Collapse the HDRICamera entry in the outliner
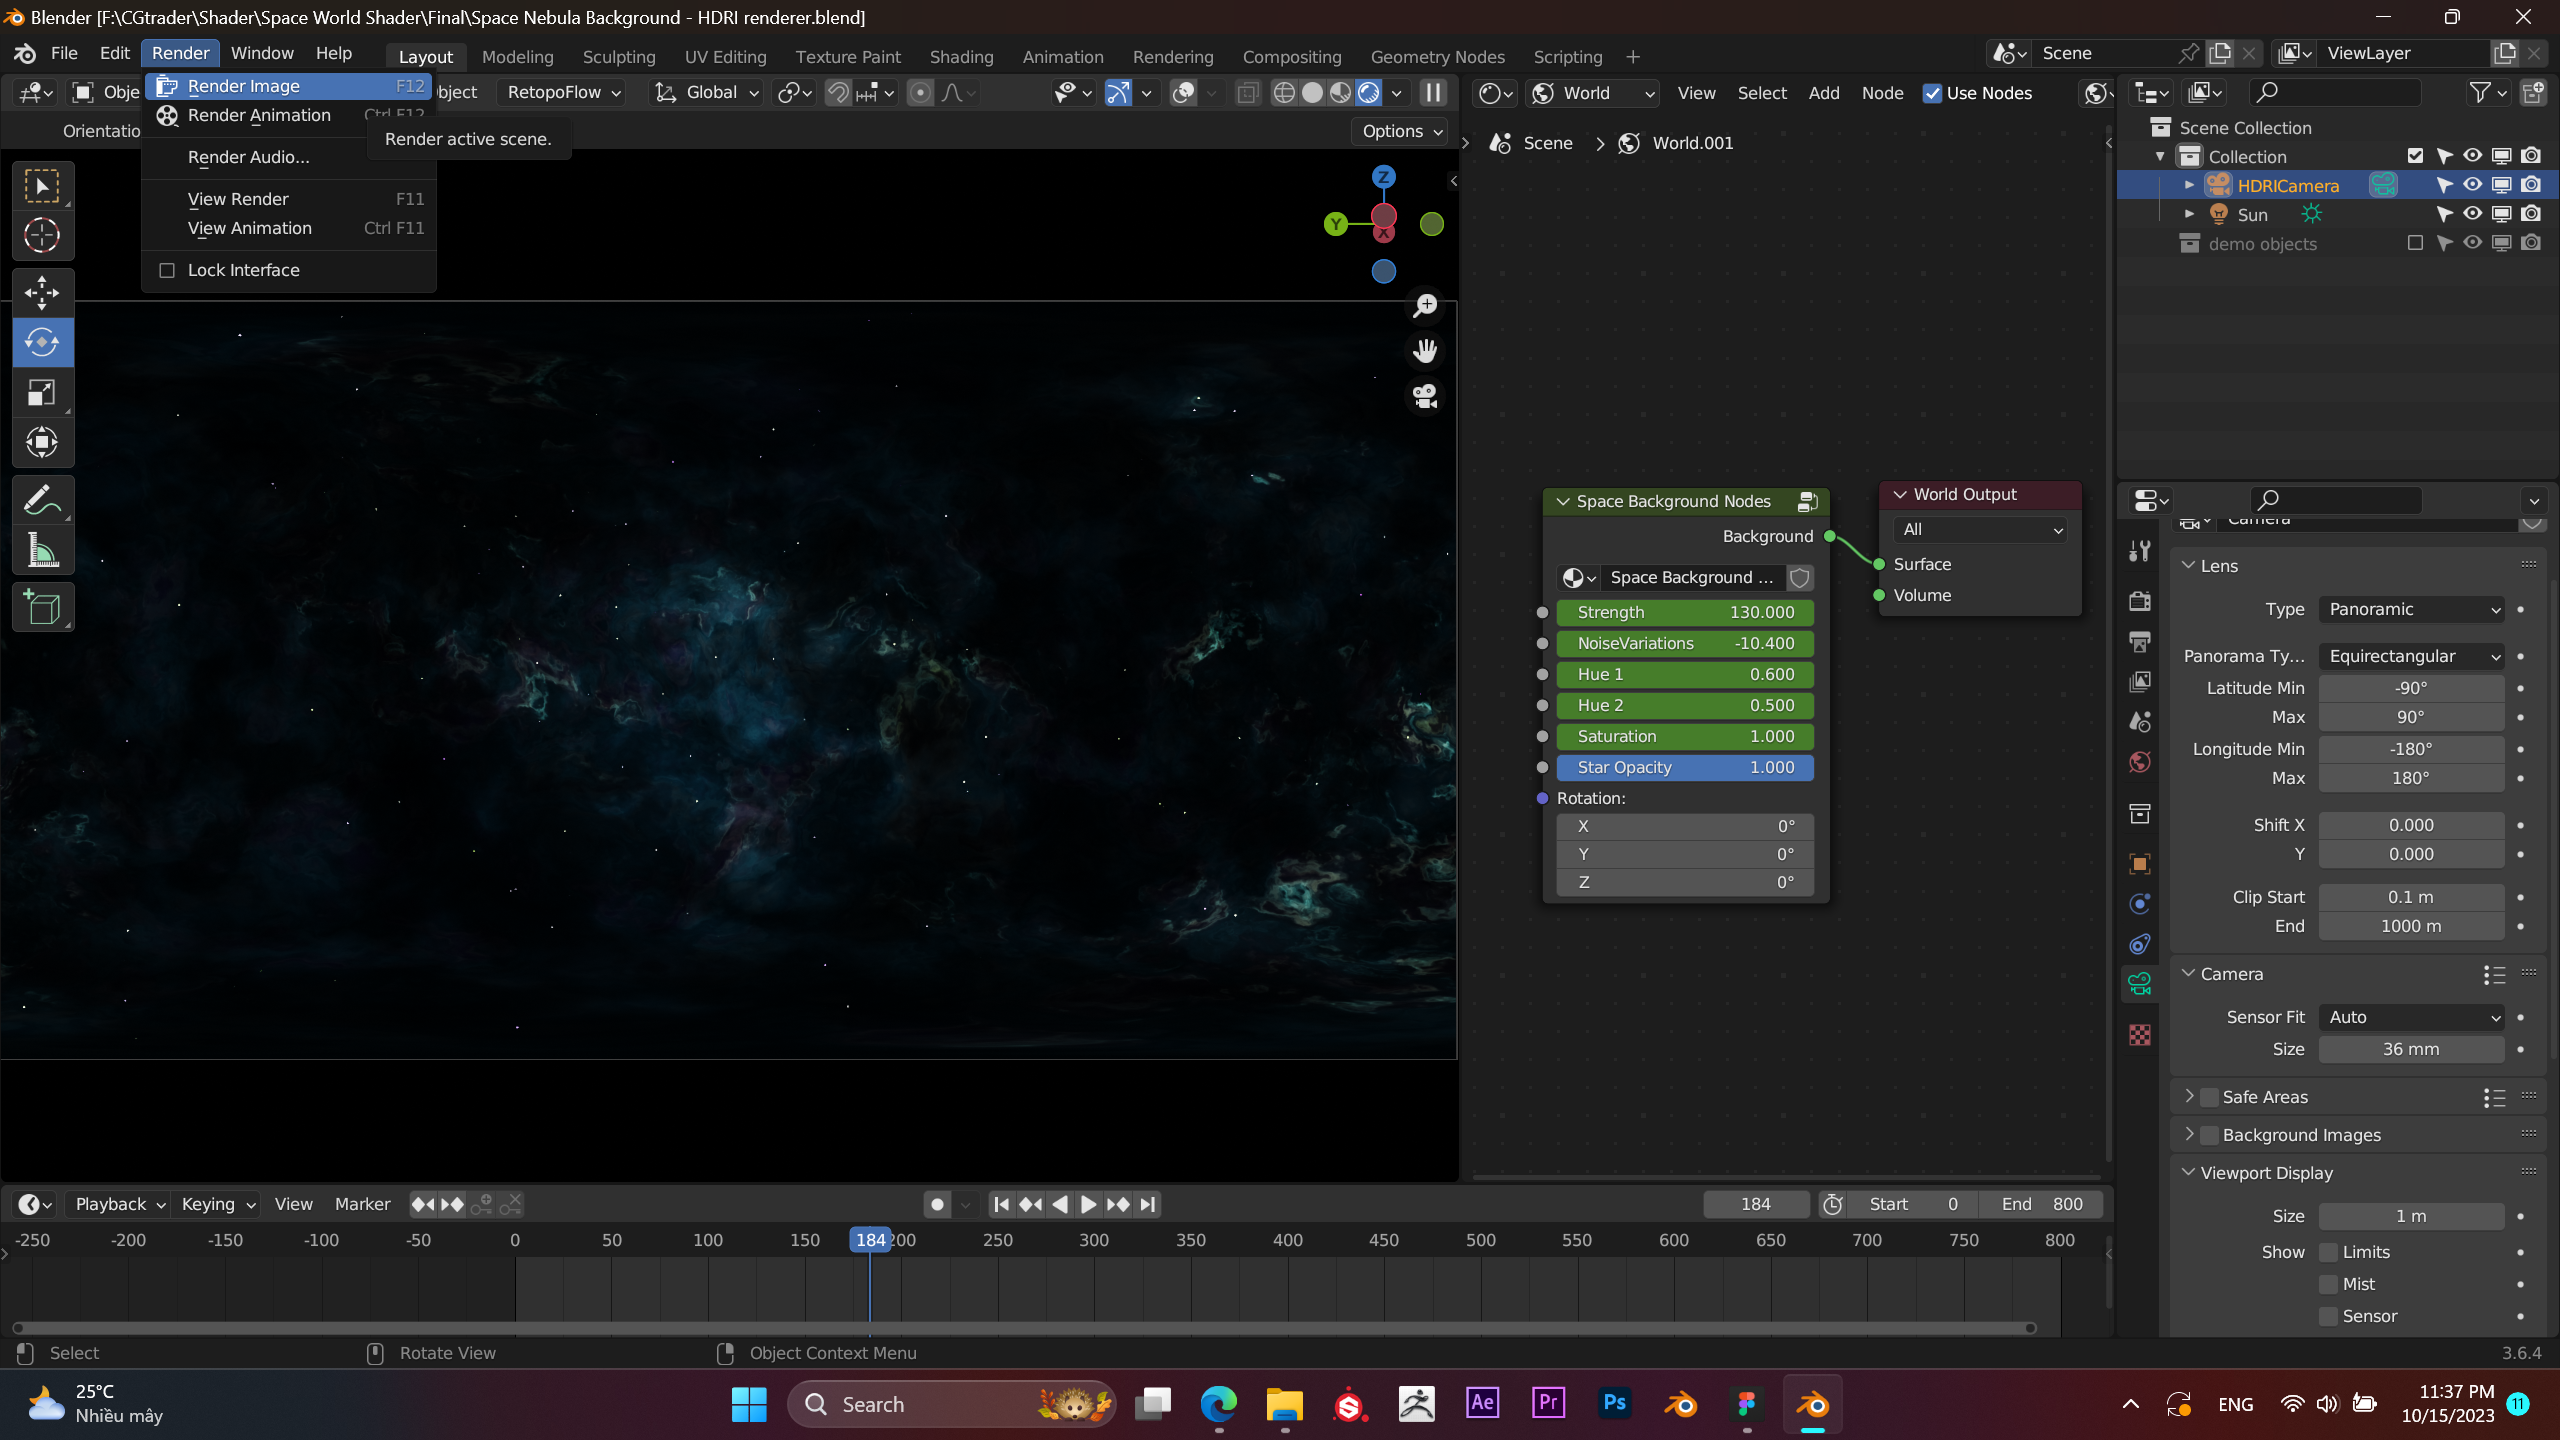 click(x=2189, y=185)
